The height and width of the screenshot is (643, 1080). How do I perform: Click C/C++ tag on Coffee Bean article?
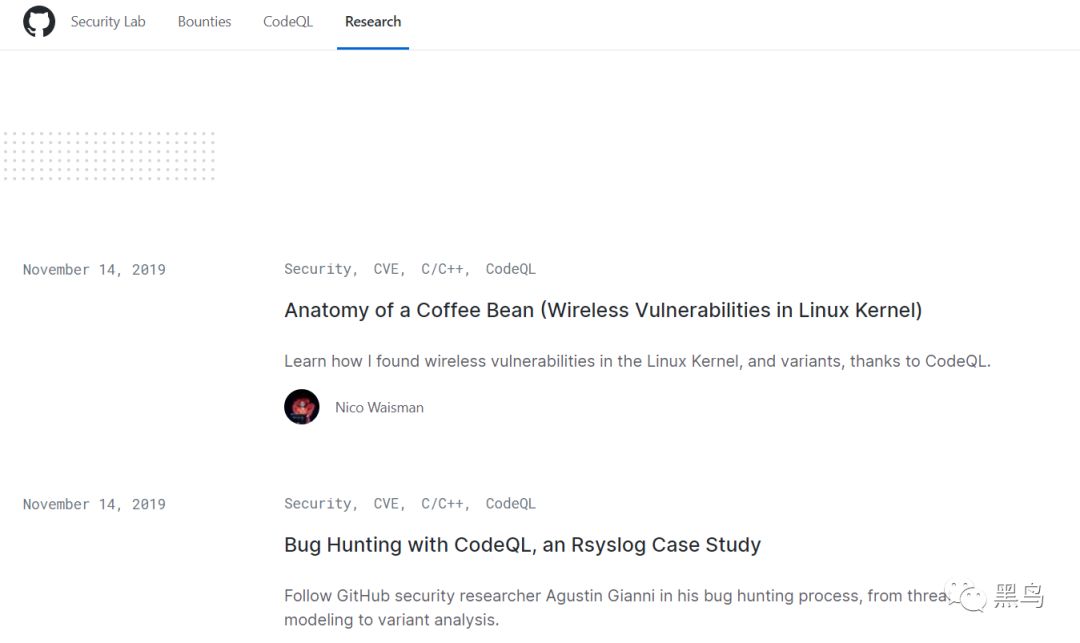pyautogui.click(x=442, y=269)
